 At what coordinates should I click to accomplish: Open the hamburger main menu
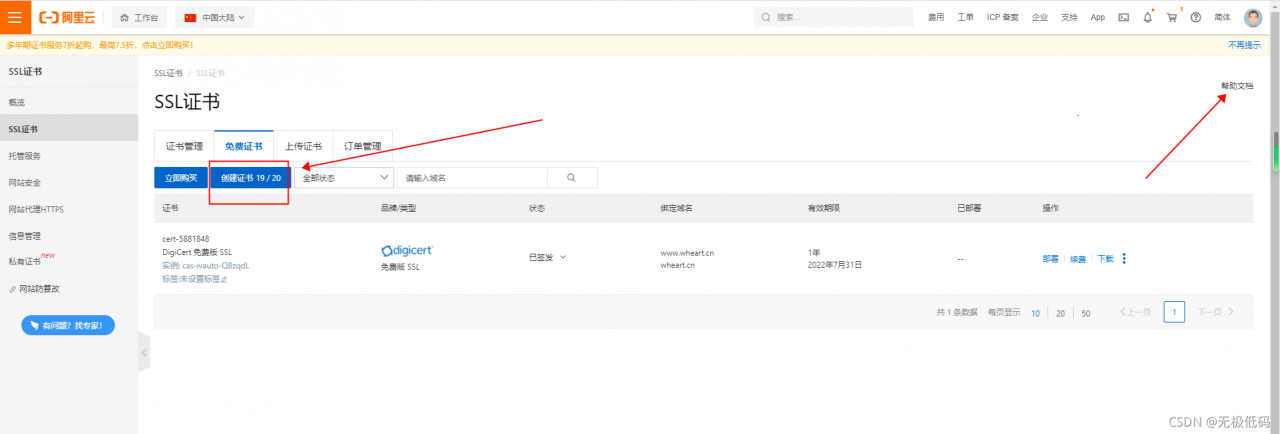pos(14,17)
